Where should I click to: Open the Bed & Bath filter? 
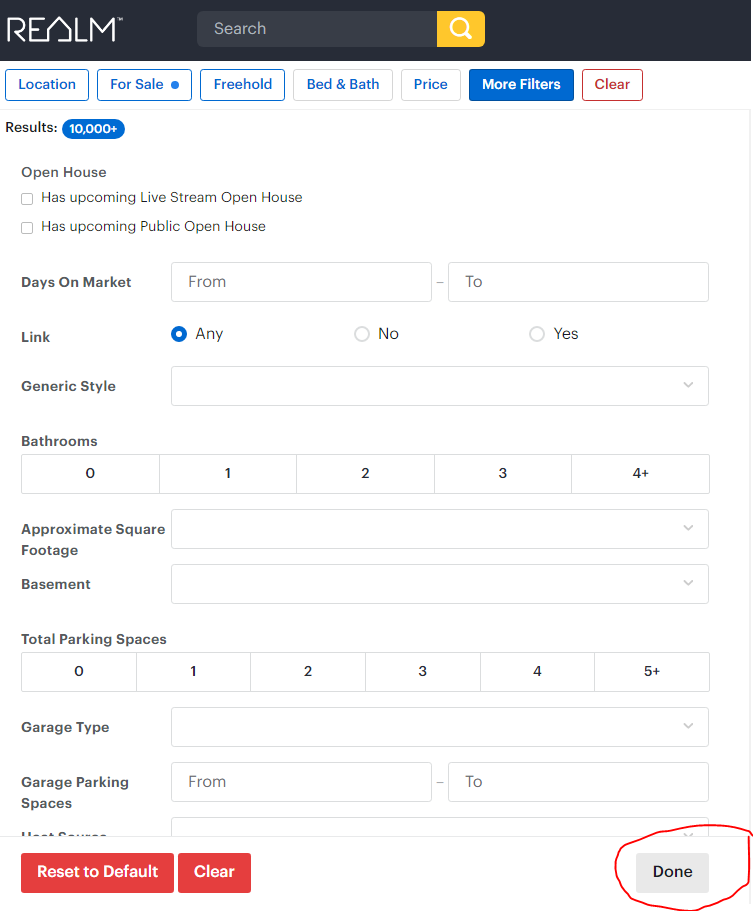coord(343,85)
